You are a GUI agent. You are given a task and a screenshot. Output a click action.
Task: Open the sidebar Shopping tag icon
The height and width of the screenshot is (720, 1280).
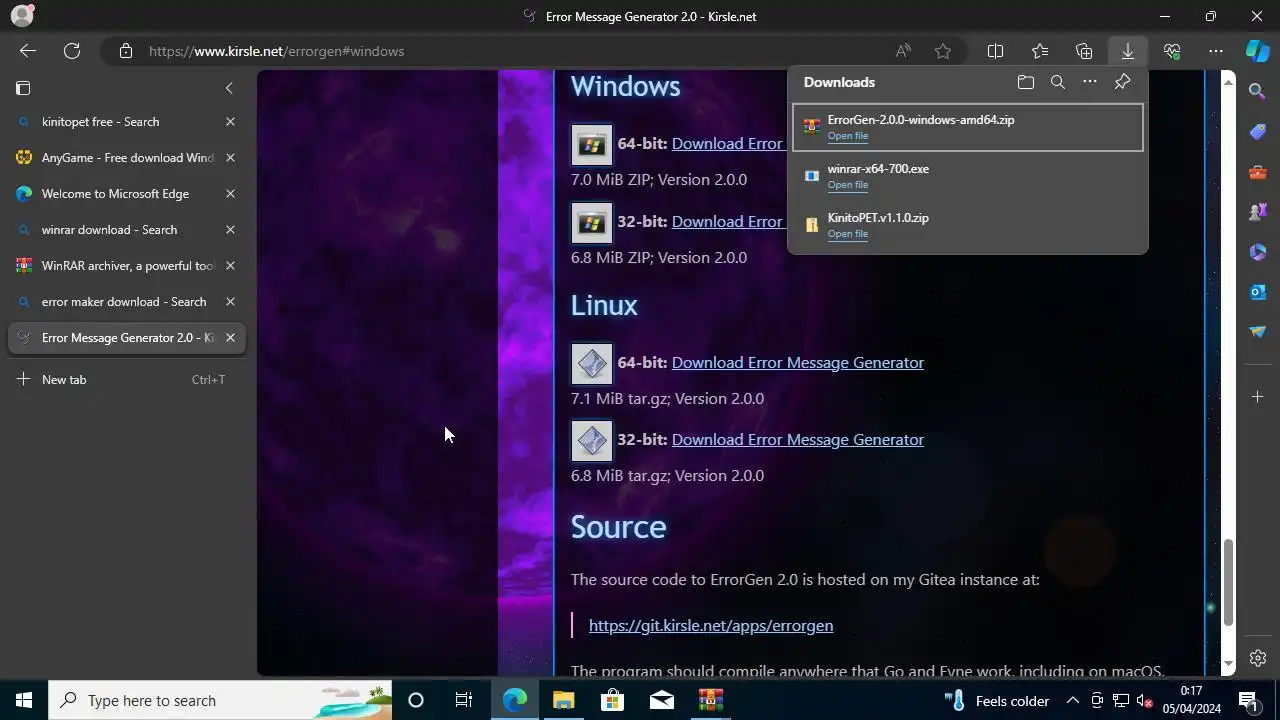point(1258,132)
